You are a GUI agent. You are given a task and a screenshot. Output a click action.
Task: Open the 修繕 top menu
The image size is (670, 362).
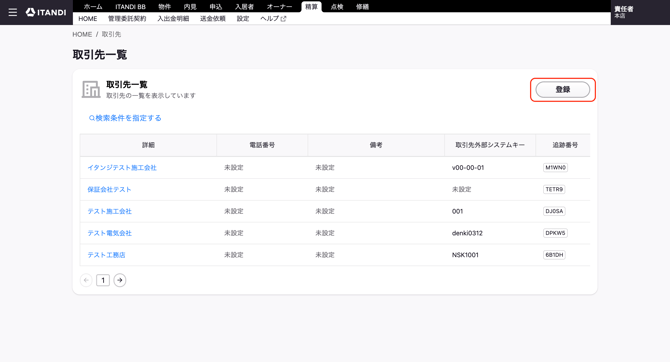pos(363,6)
